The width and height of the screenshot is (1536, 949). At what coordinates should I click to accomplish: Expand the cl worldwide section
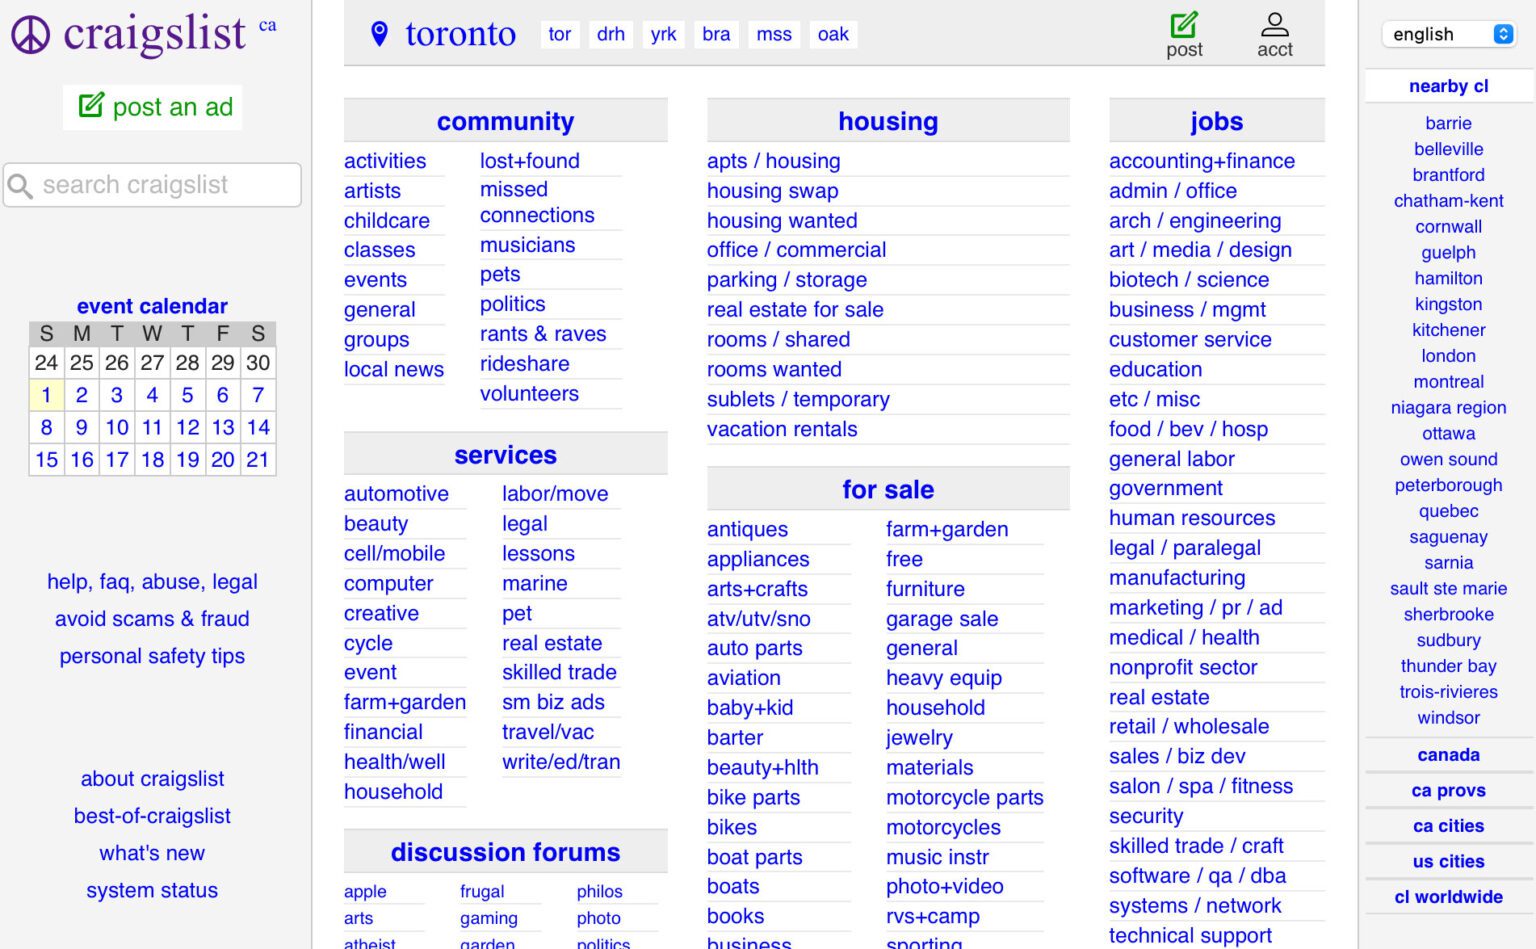pos(1448,897)
